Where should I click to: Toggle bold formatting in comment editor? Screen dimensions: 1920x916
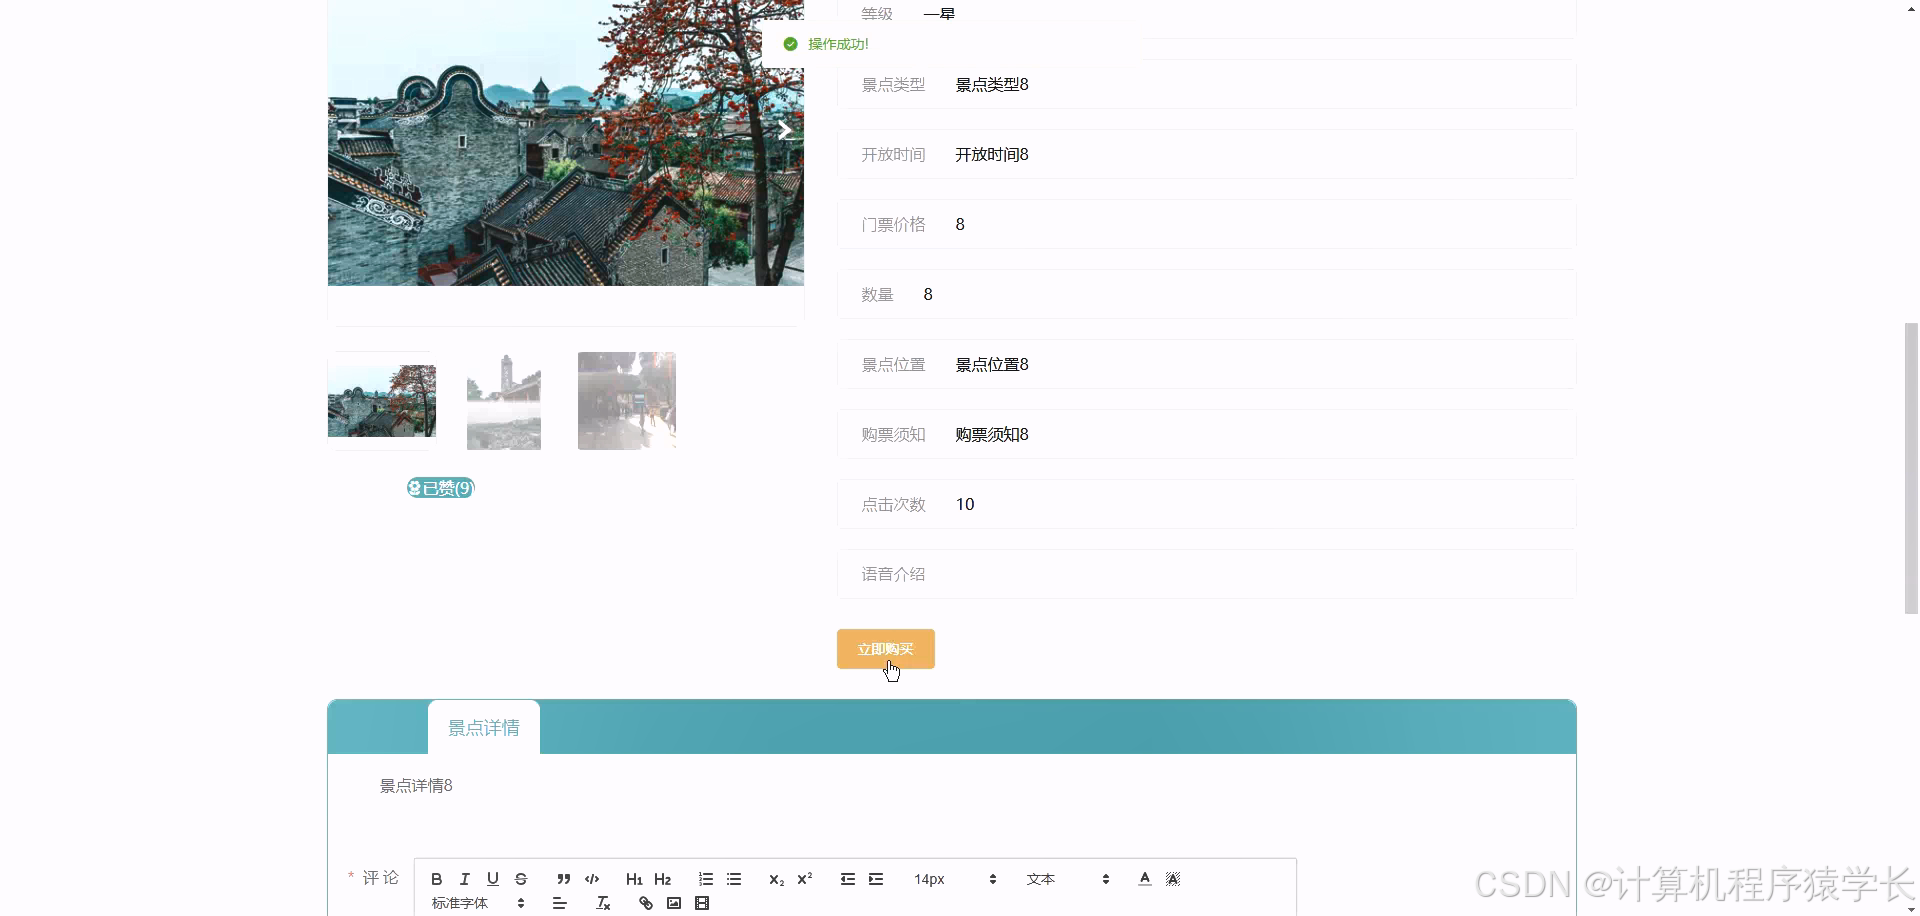(x=436, y=879)
